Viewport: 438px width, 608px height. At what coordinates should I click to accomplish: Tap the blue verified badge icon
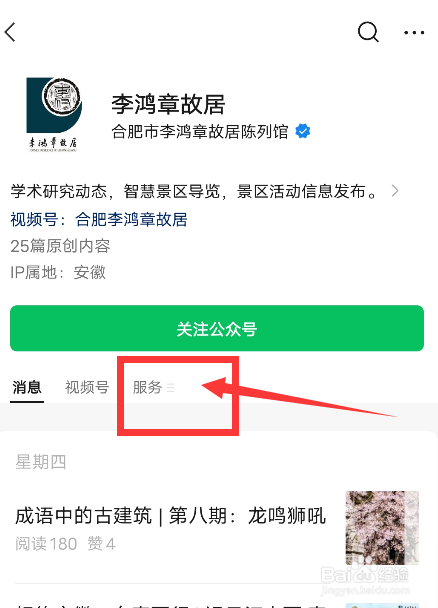click(x=303, y=131)
